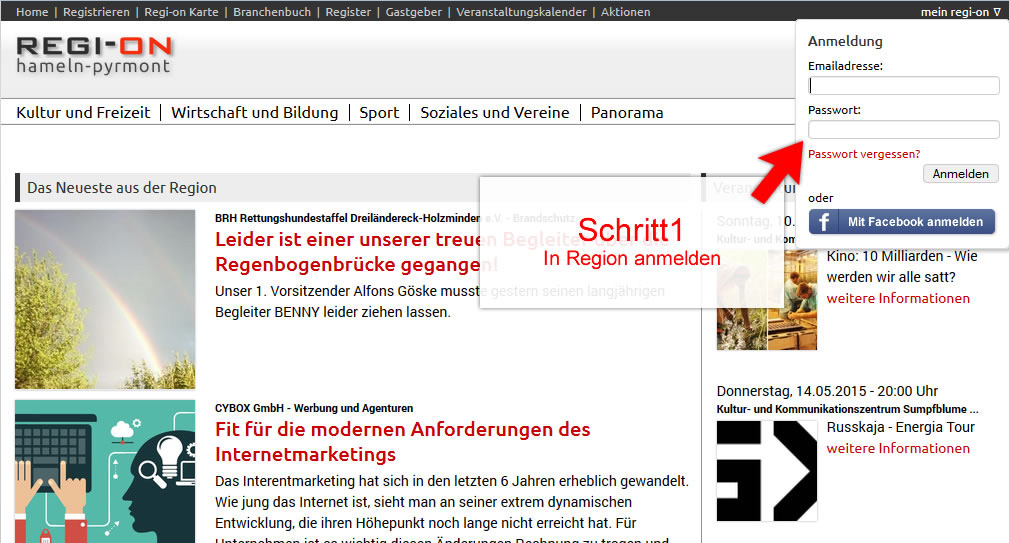Go to Soziales und Vereine section
1009x543 pixels.
494,112
